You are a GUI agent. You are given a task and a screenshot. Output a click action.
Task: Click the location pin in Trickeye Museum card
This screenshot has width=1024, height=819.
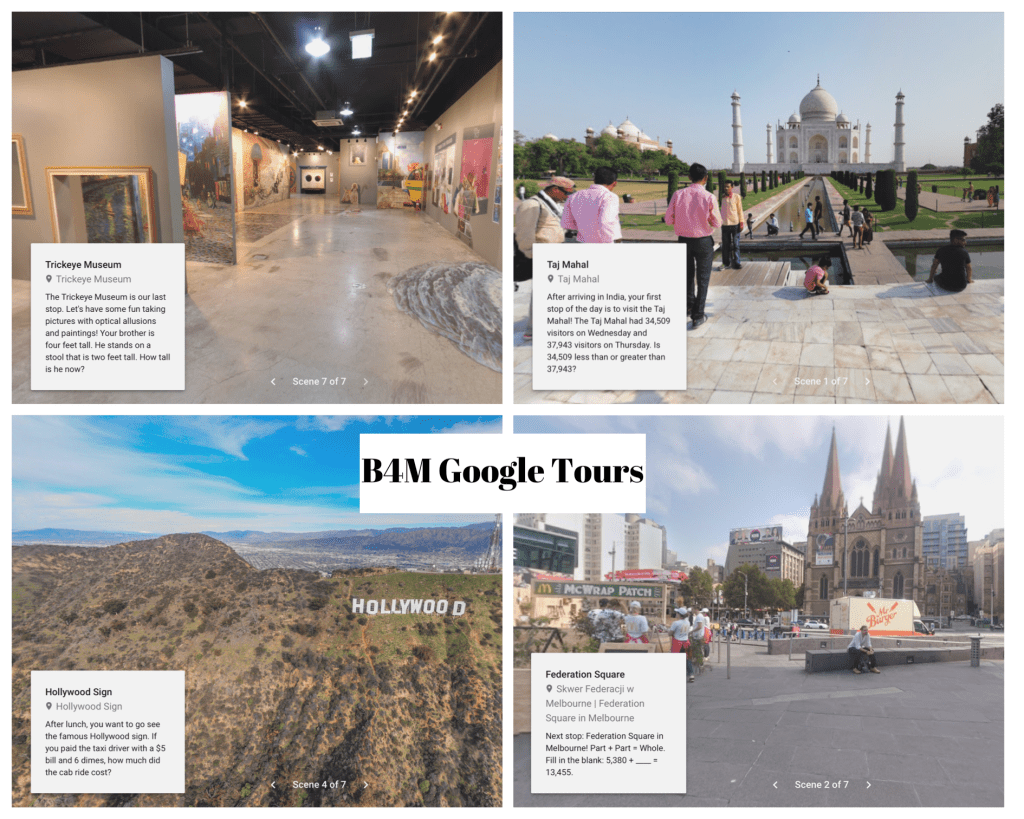[x=49, y=280]
